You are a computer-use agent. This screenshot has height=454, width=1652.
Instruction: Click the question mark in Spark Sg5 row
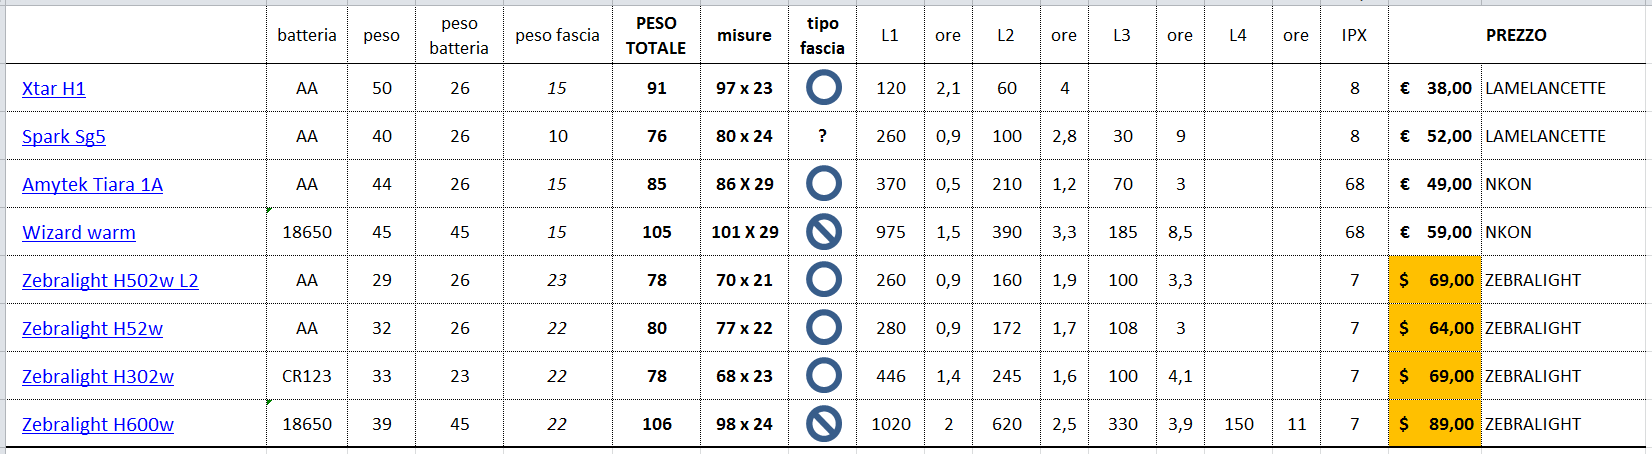point(822,136)
